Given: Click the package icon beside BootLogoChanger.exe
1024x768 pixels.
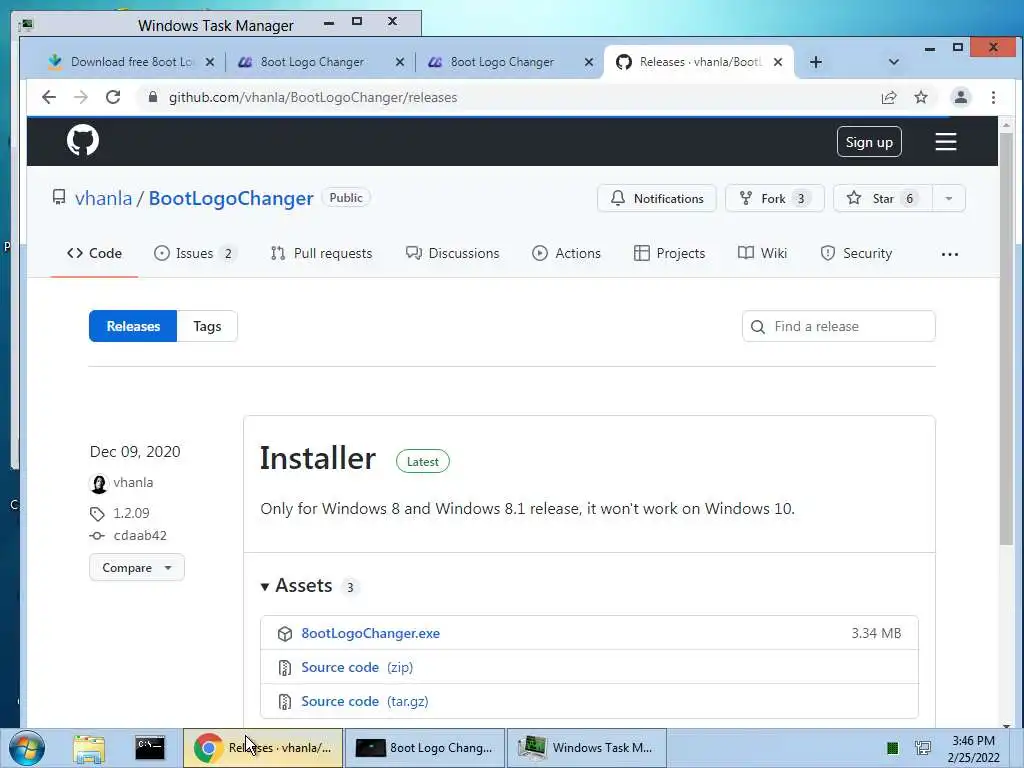Looking at the screenshot, I should 285,633.
